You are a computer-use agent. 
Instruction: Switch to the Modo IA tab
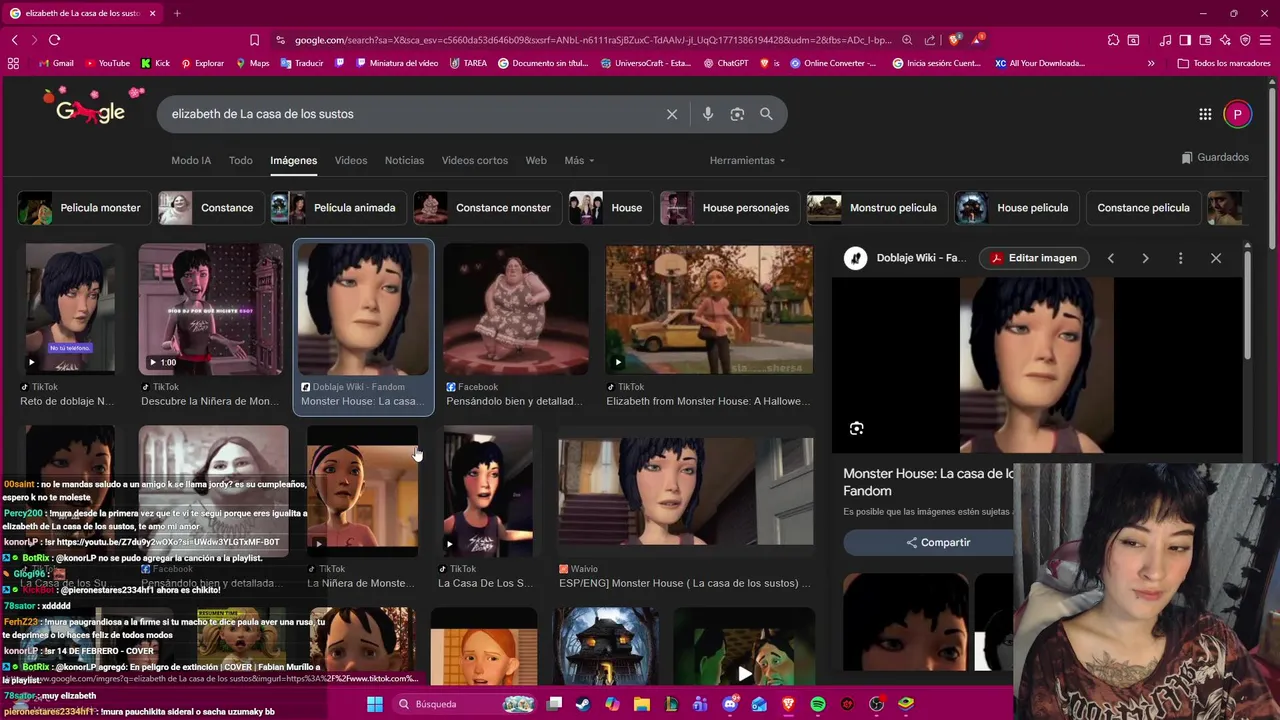[191, 160]
